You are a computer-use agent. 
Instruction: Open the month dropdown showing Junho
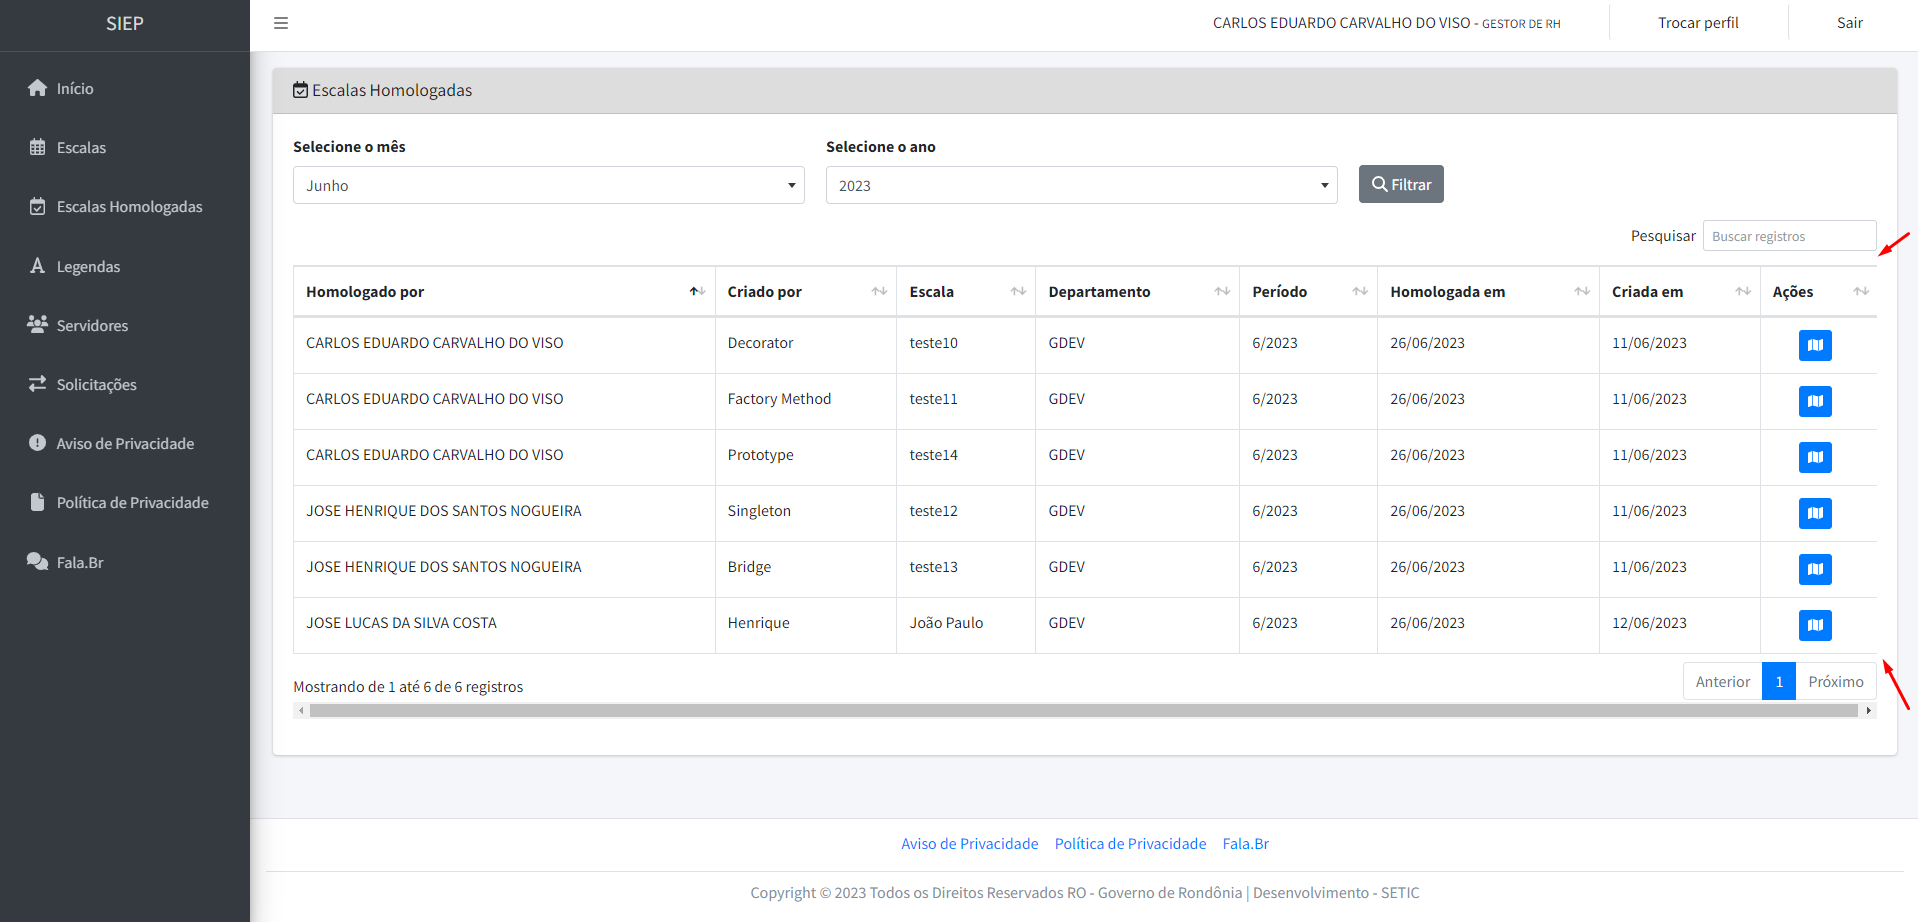[x=549, y=185]
